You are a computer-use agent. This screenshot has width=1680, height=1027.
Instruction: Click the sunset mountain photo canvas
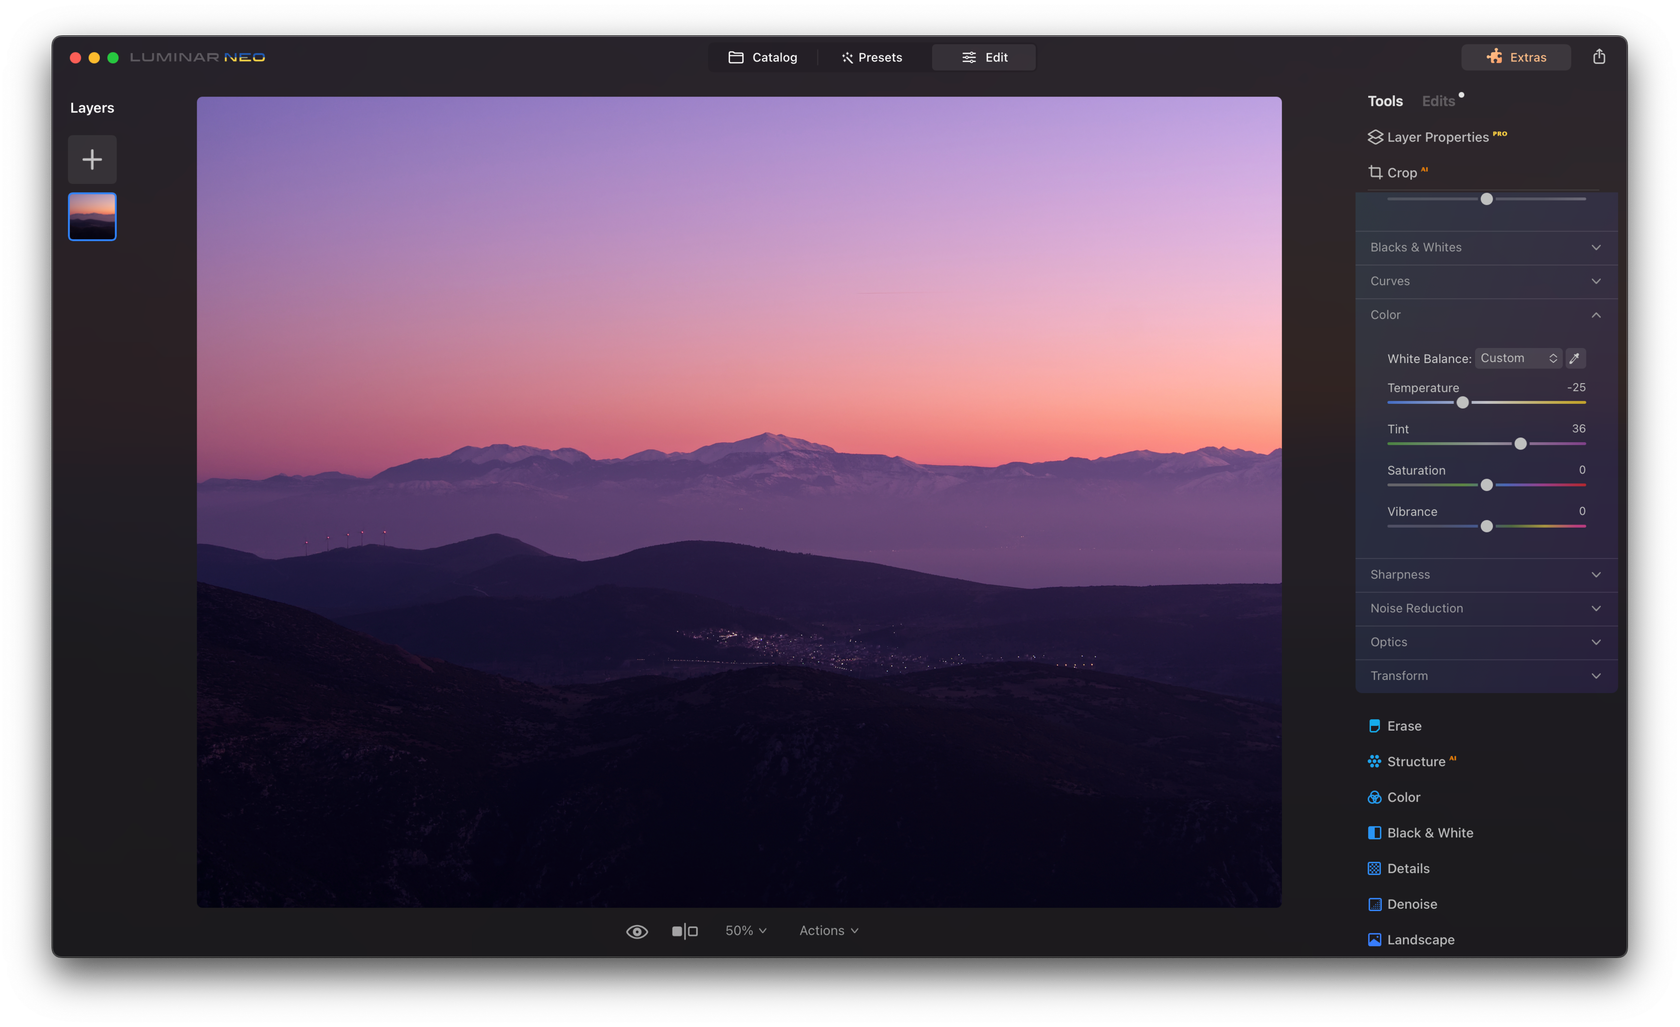[x=739, y=502]
